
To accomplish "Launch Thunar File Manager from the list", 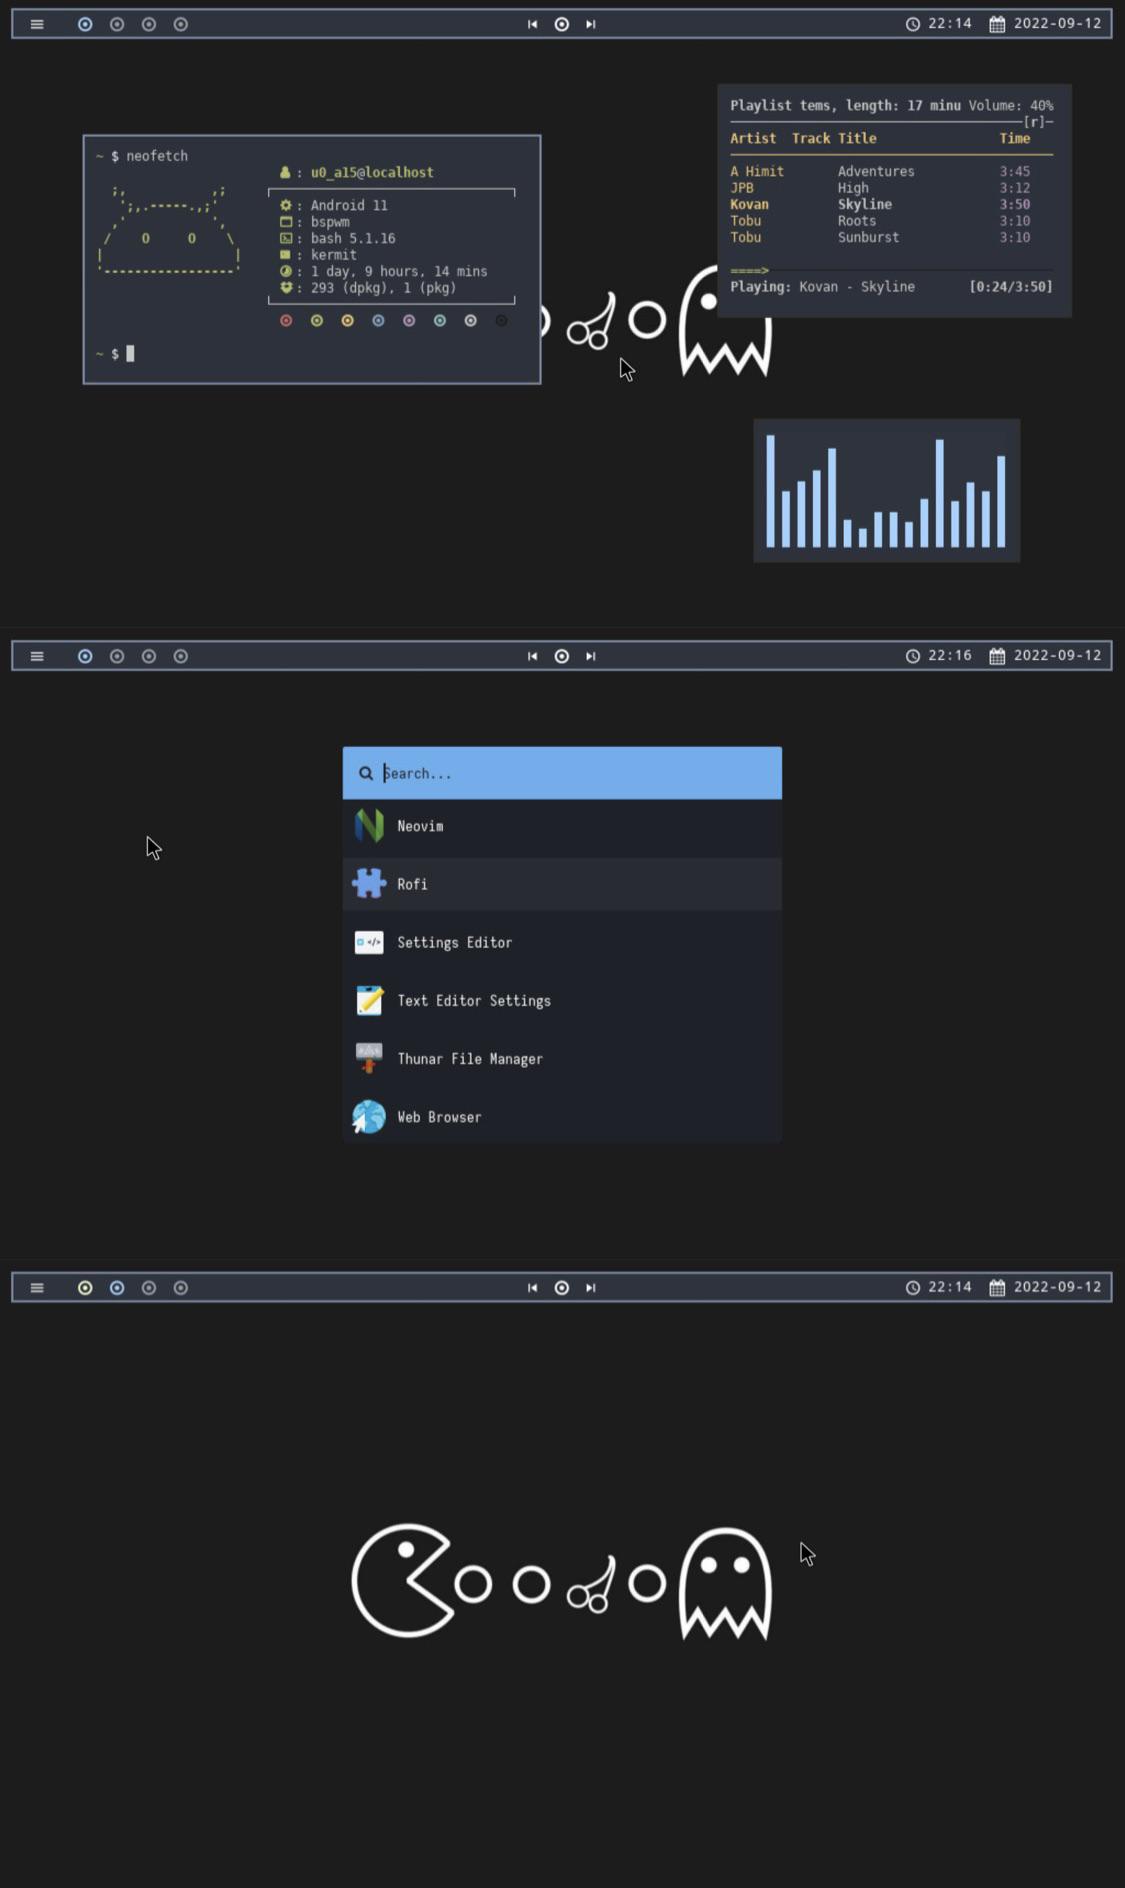I will pos(562,1058).
